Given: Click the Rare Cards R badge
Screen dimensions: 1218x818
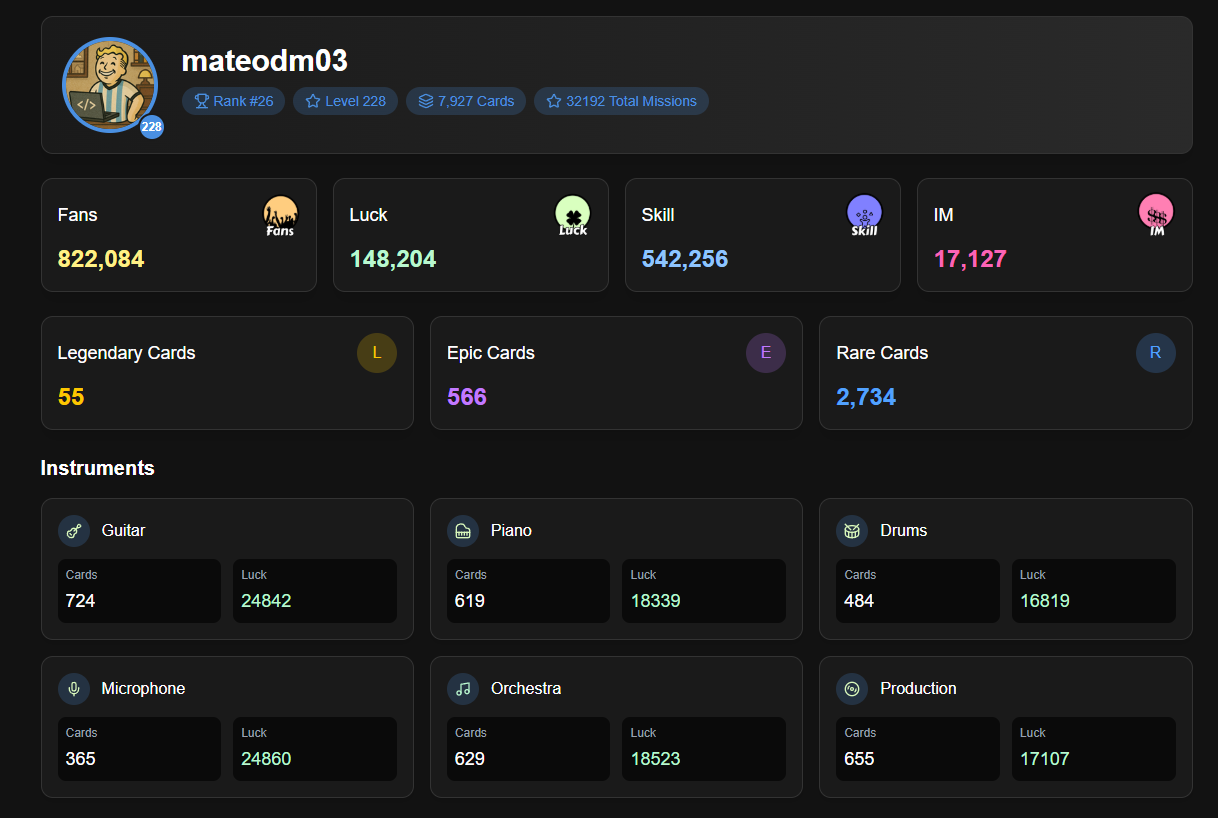Looking at the screenshot, I should [x=1155, y=353].
